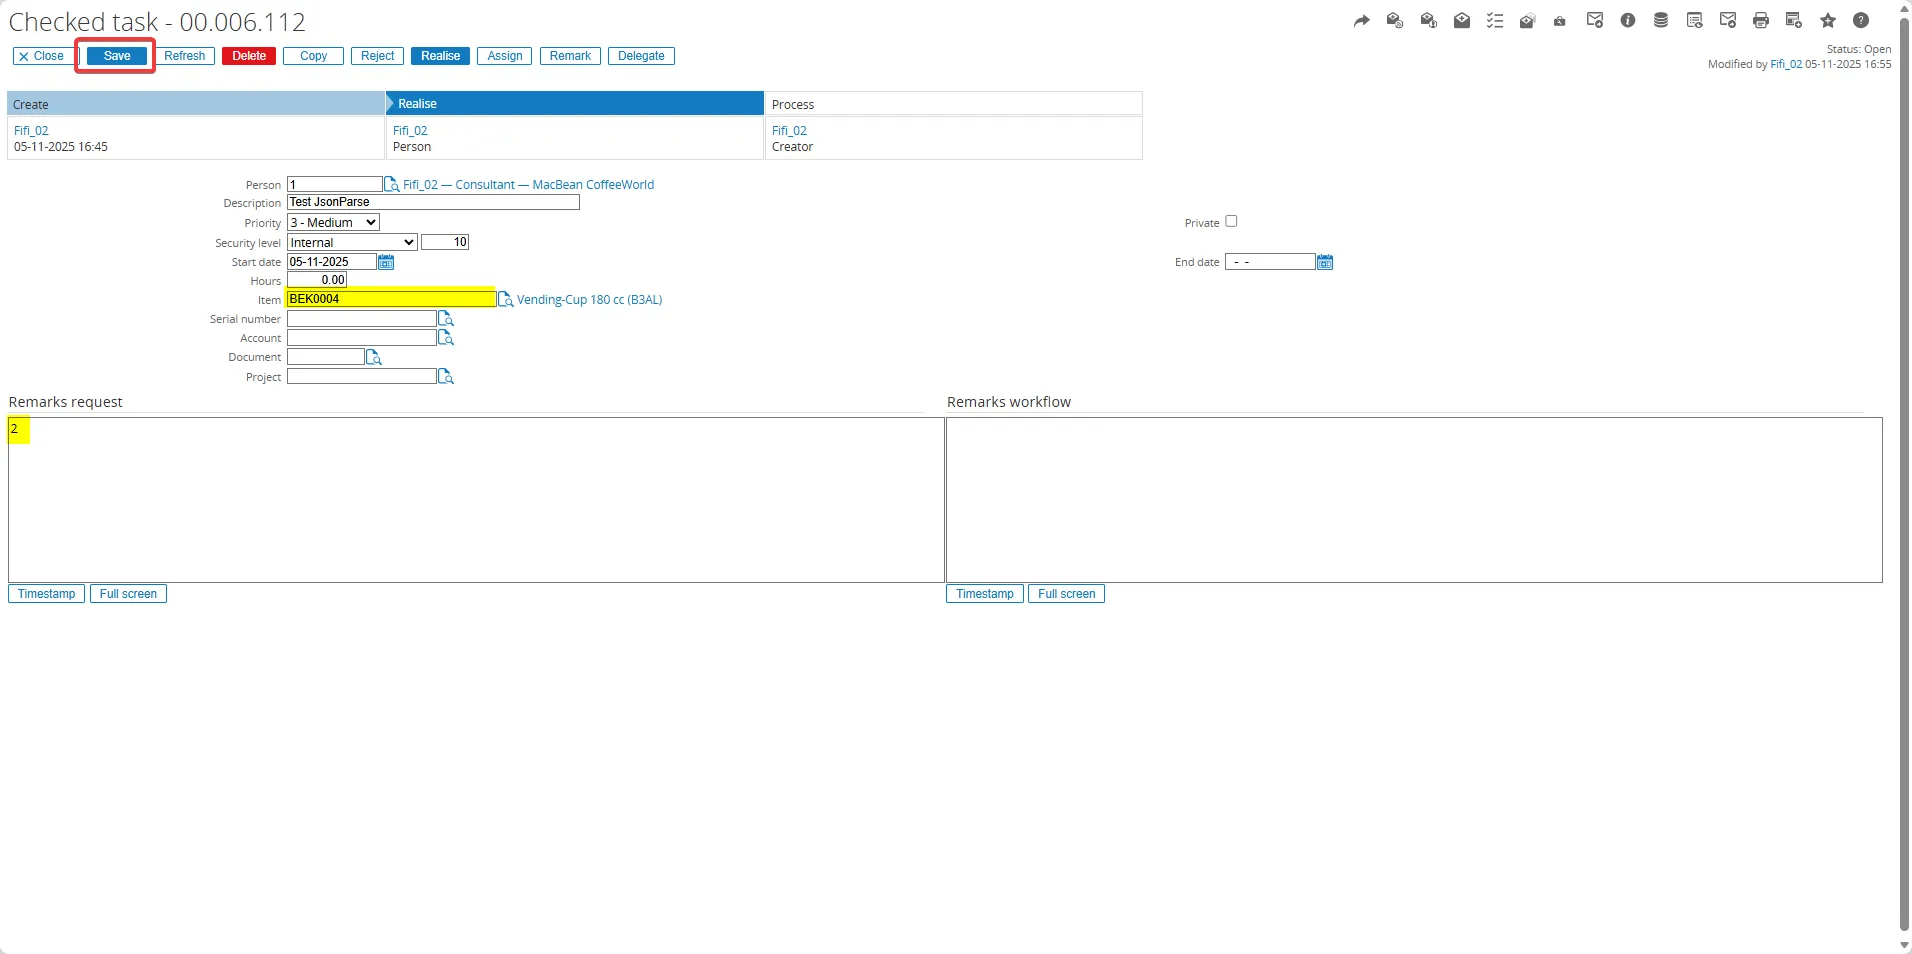Click the database stack icon
The image size is (1912, 954).
click(x=1661, y=21)
